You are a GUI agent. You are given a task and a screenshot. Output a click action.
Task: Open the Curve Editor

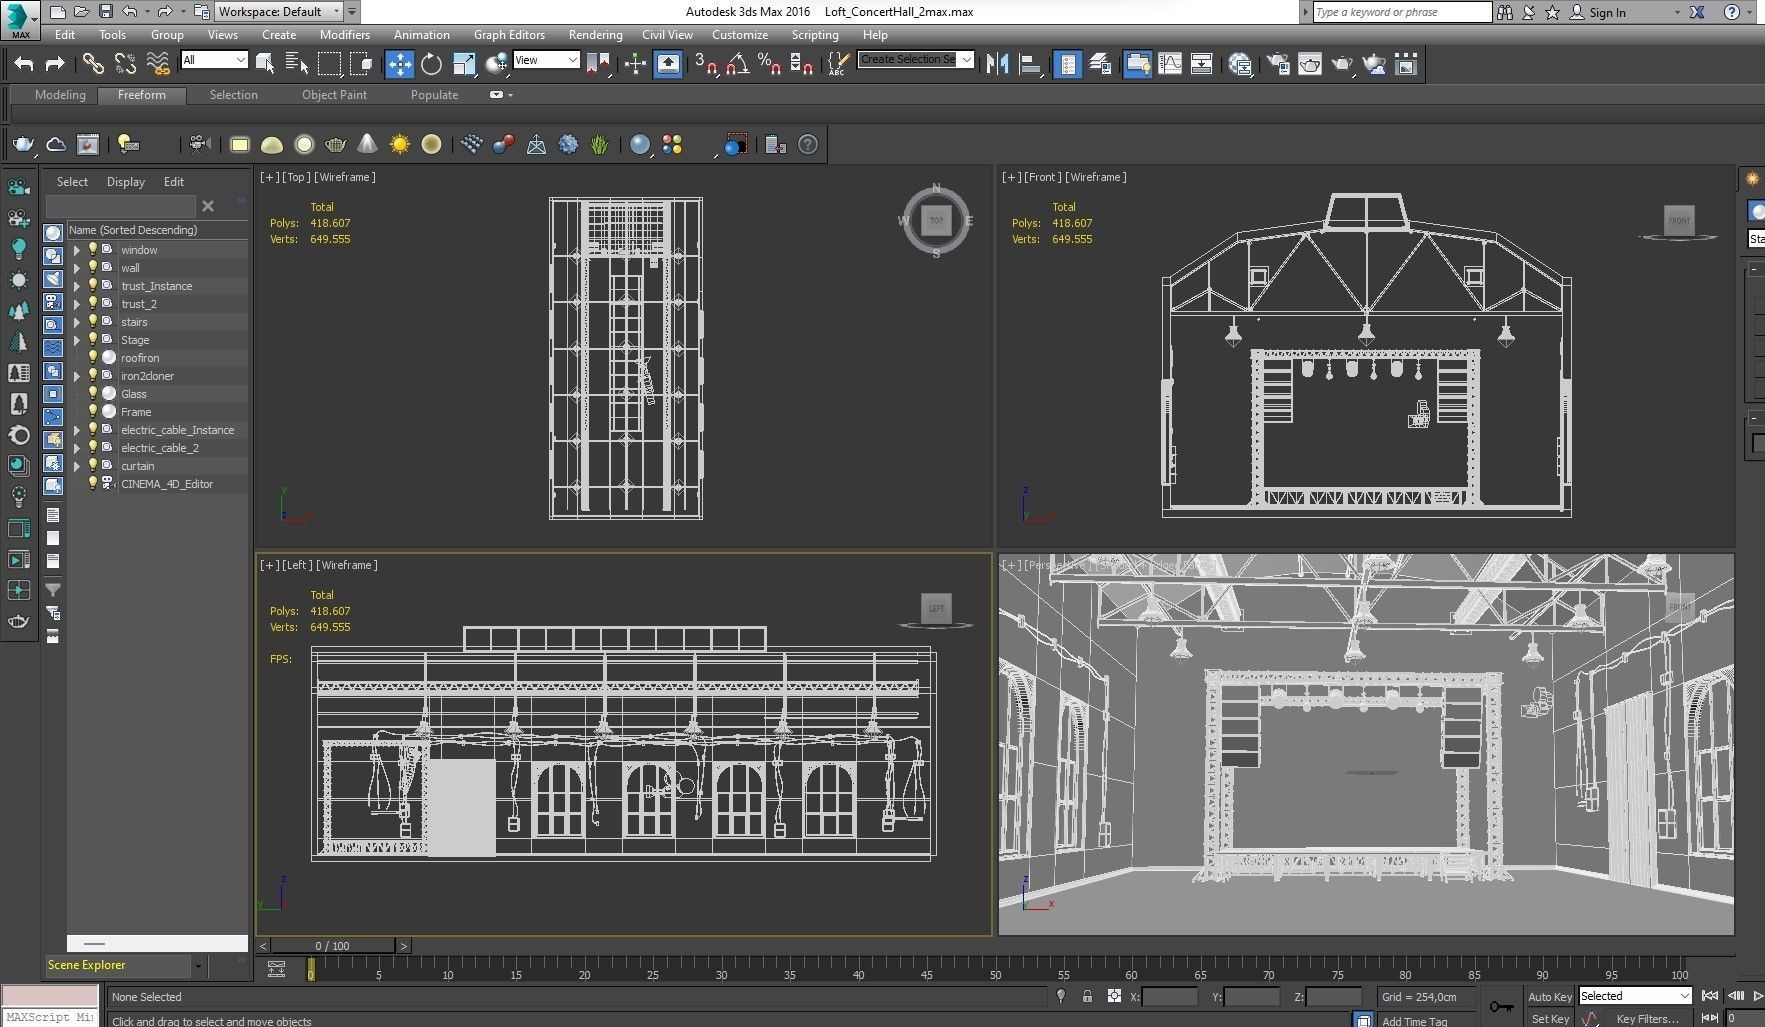[1169, 64]
